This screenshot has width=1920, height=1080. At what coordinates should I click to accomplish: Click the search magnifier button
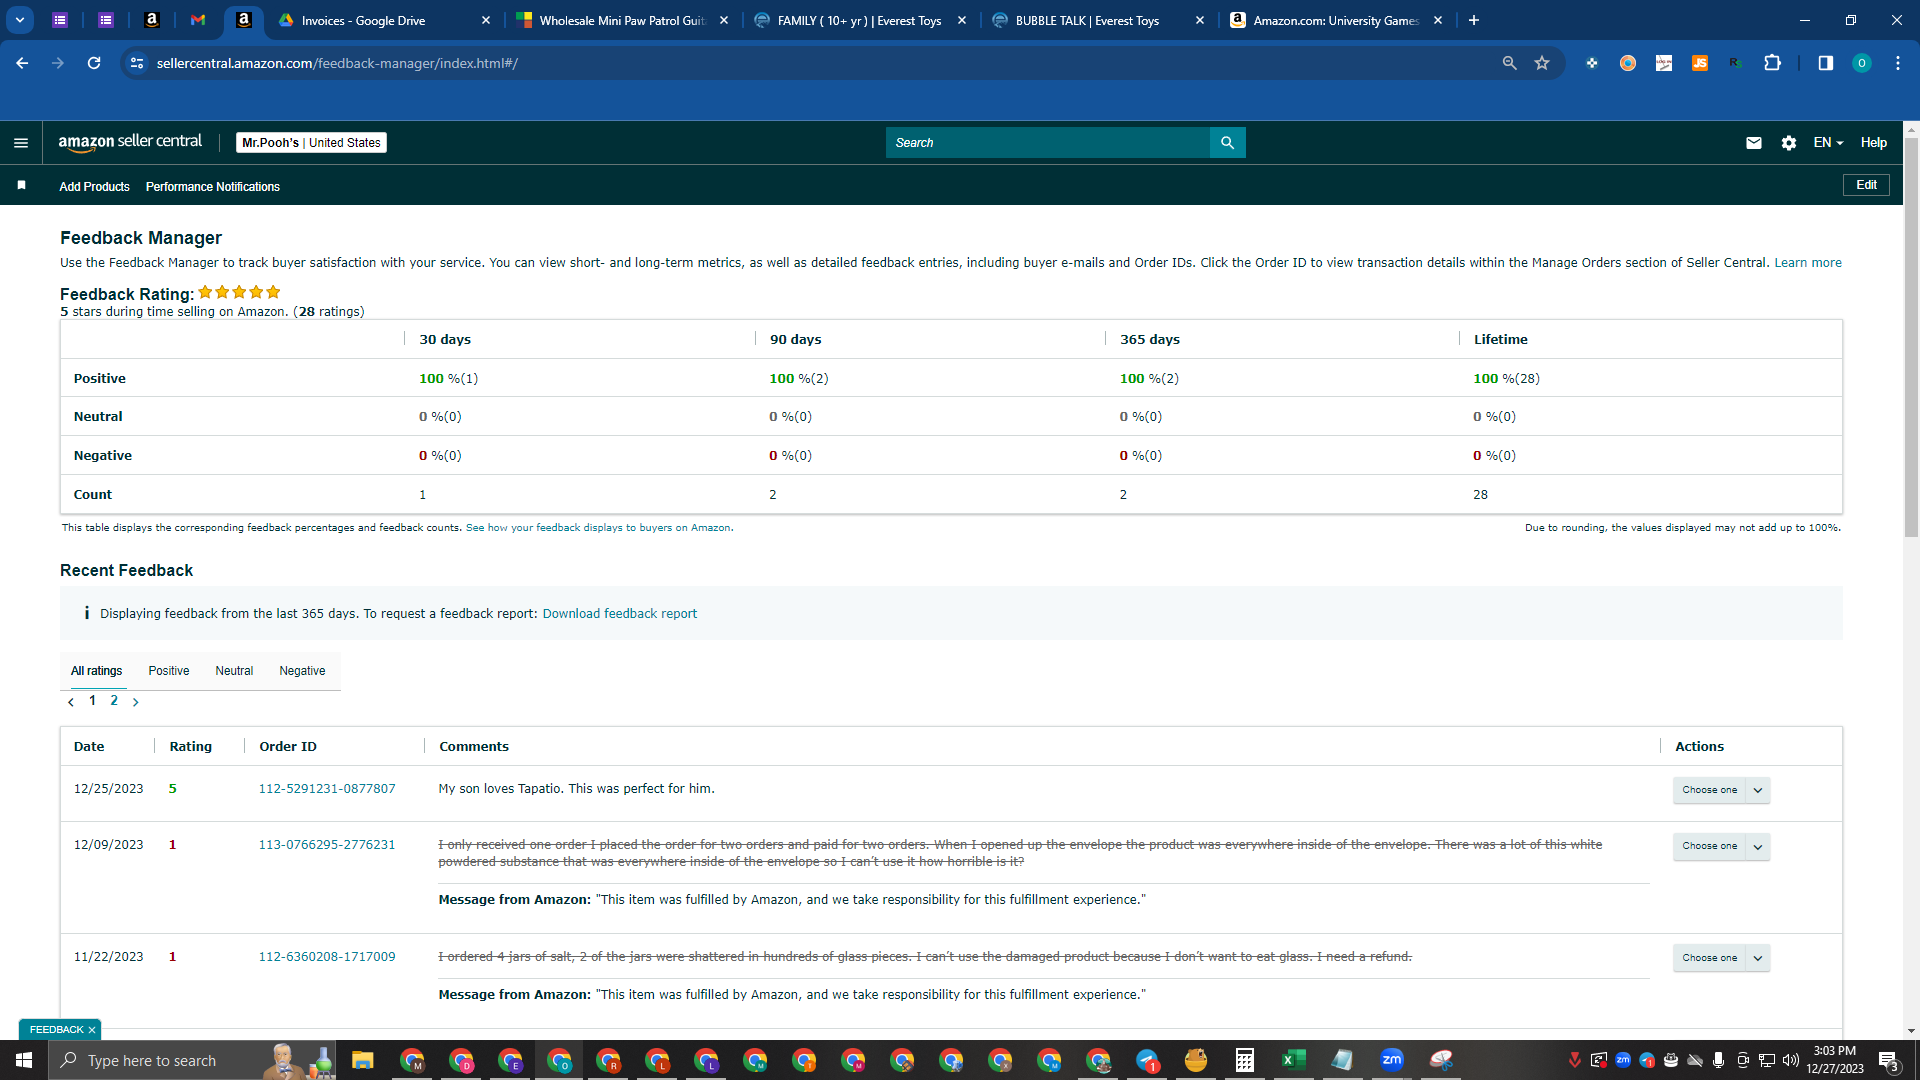coord(1227,143)
